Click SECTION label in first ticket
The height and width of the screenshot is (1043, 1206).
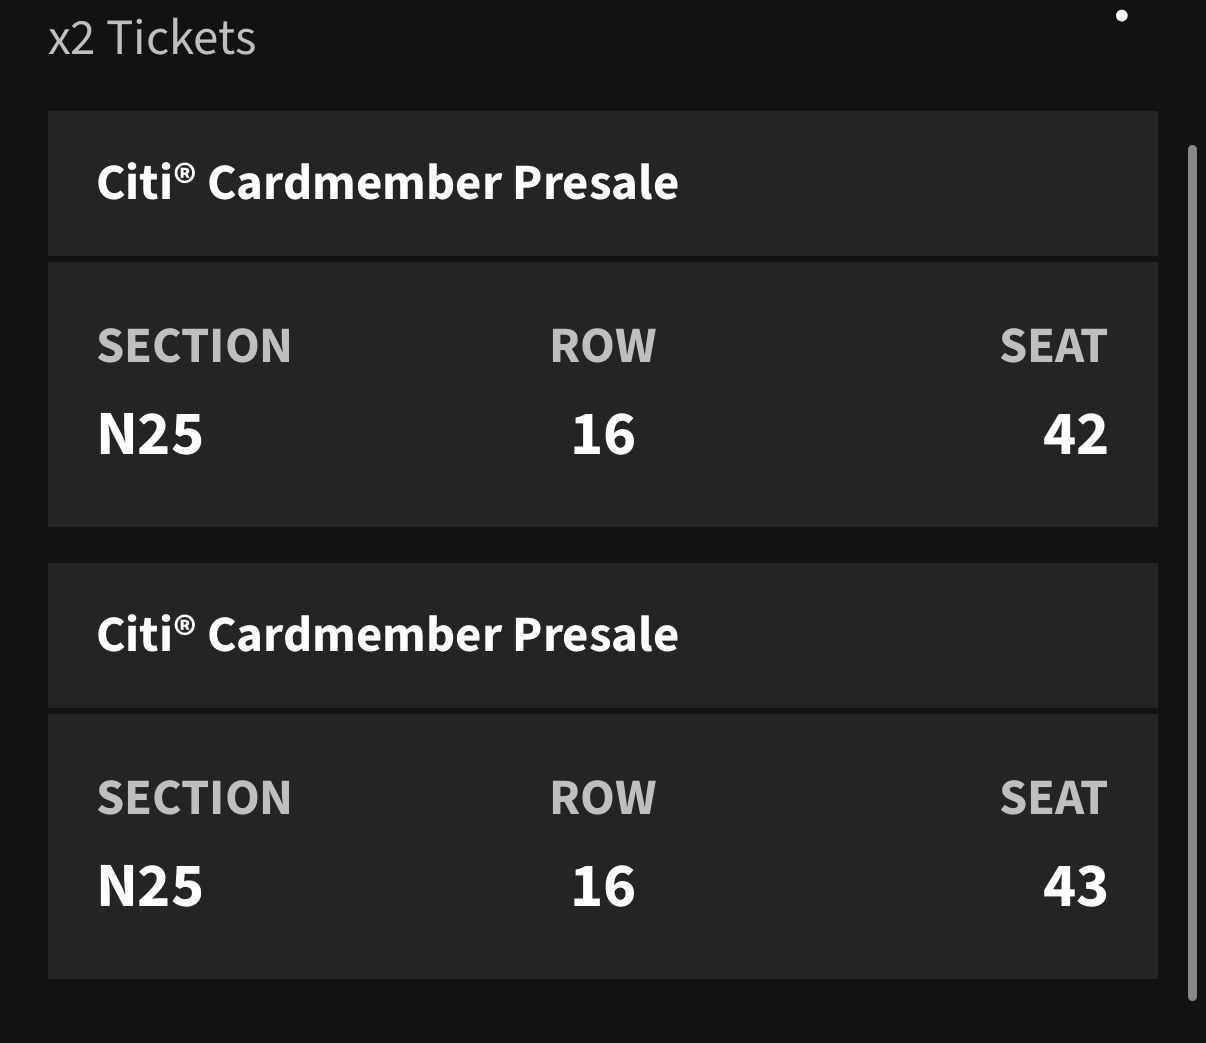(x=194, y=346)
